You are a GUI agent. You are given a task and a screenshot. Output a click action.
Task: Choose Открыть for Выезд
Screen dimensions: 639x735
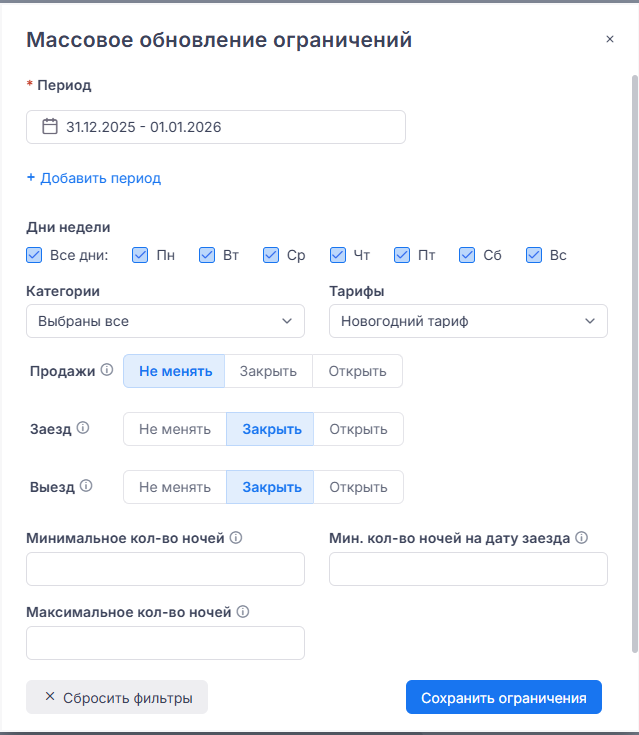point(358,487)
